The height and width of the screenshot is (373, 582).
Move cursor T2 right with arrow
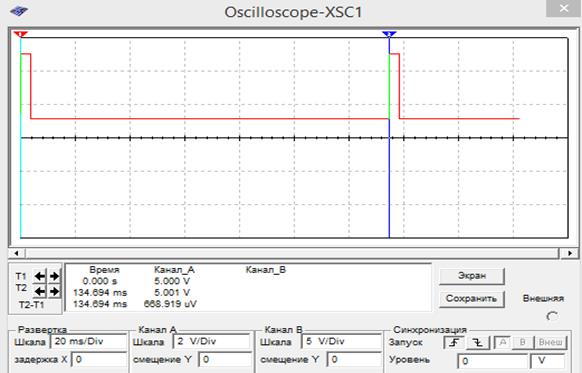54,291
